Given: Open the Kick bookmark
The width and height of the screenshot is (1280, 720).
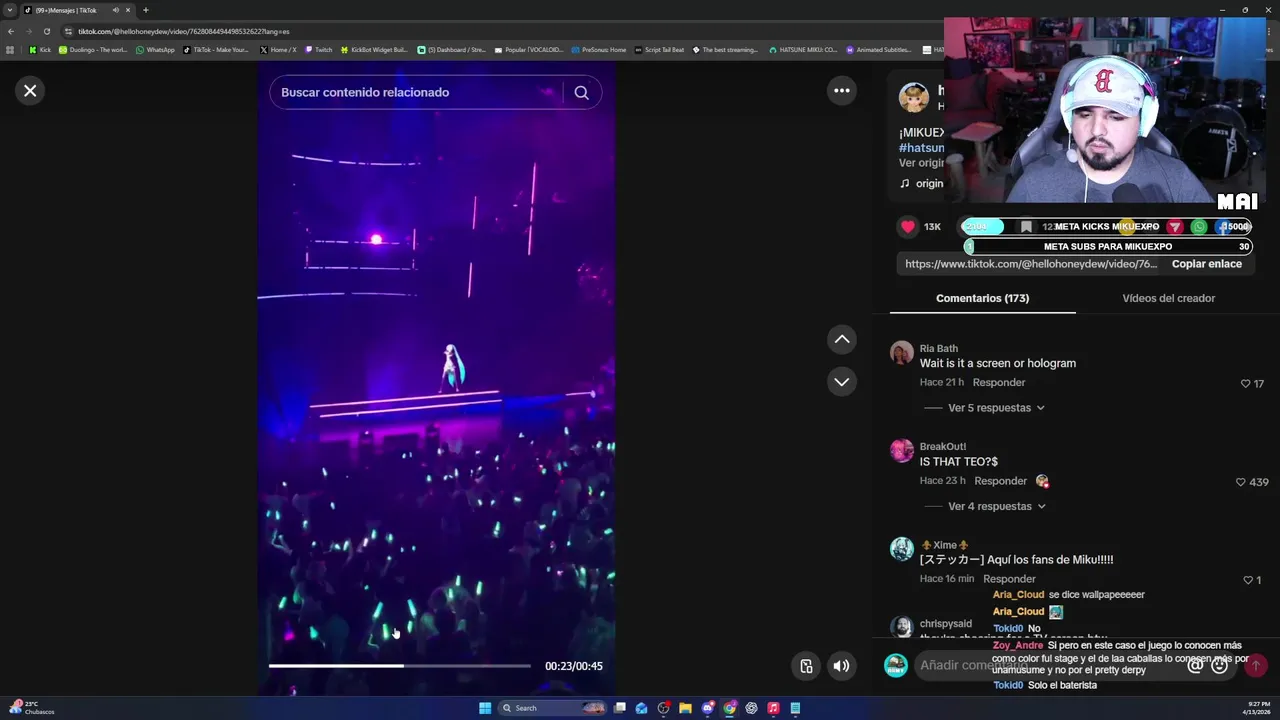Looking at the screenshot, I should 40,50.
